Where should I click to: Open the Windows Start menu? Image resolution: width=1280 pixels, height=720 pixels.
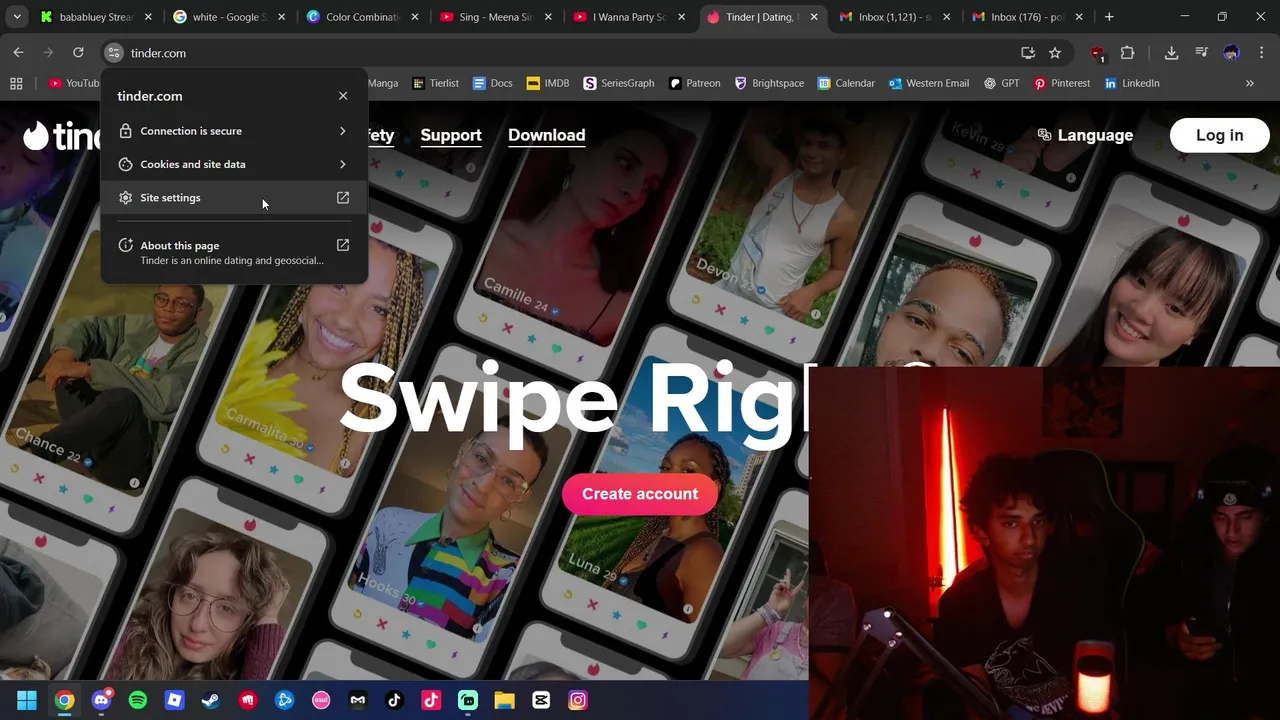27,701
